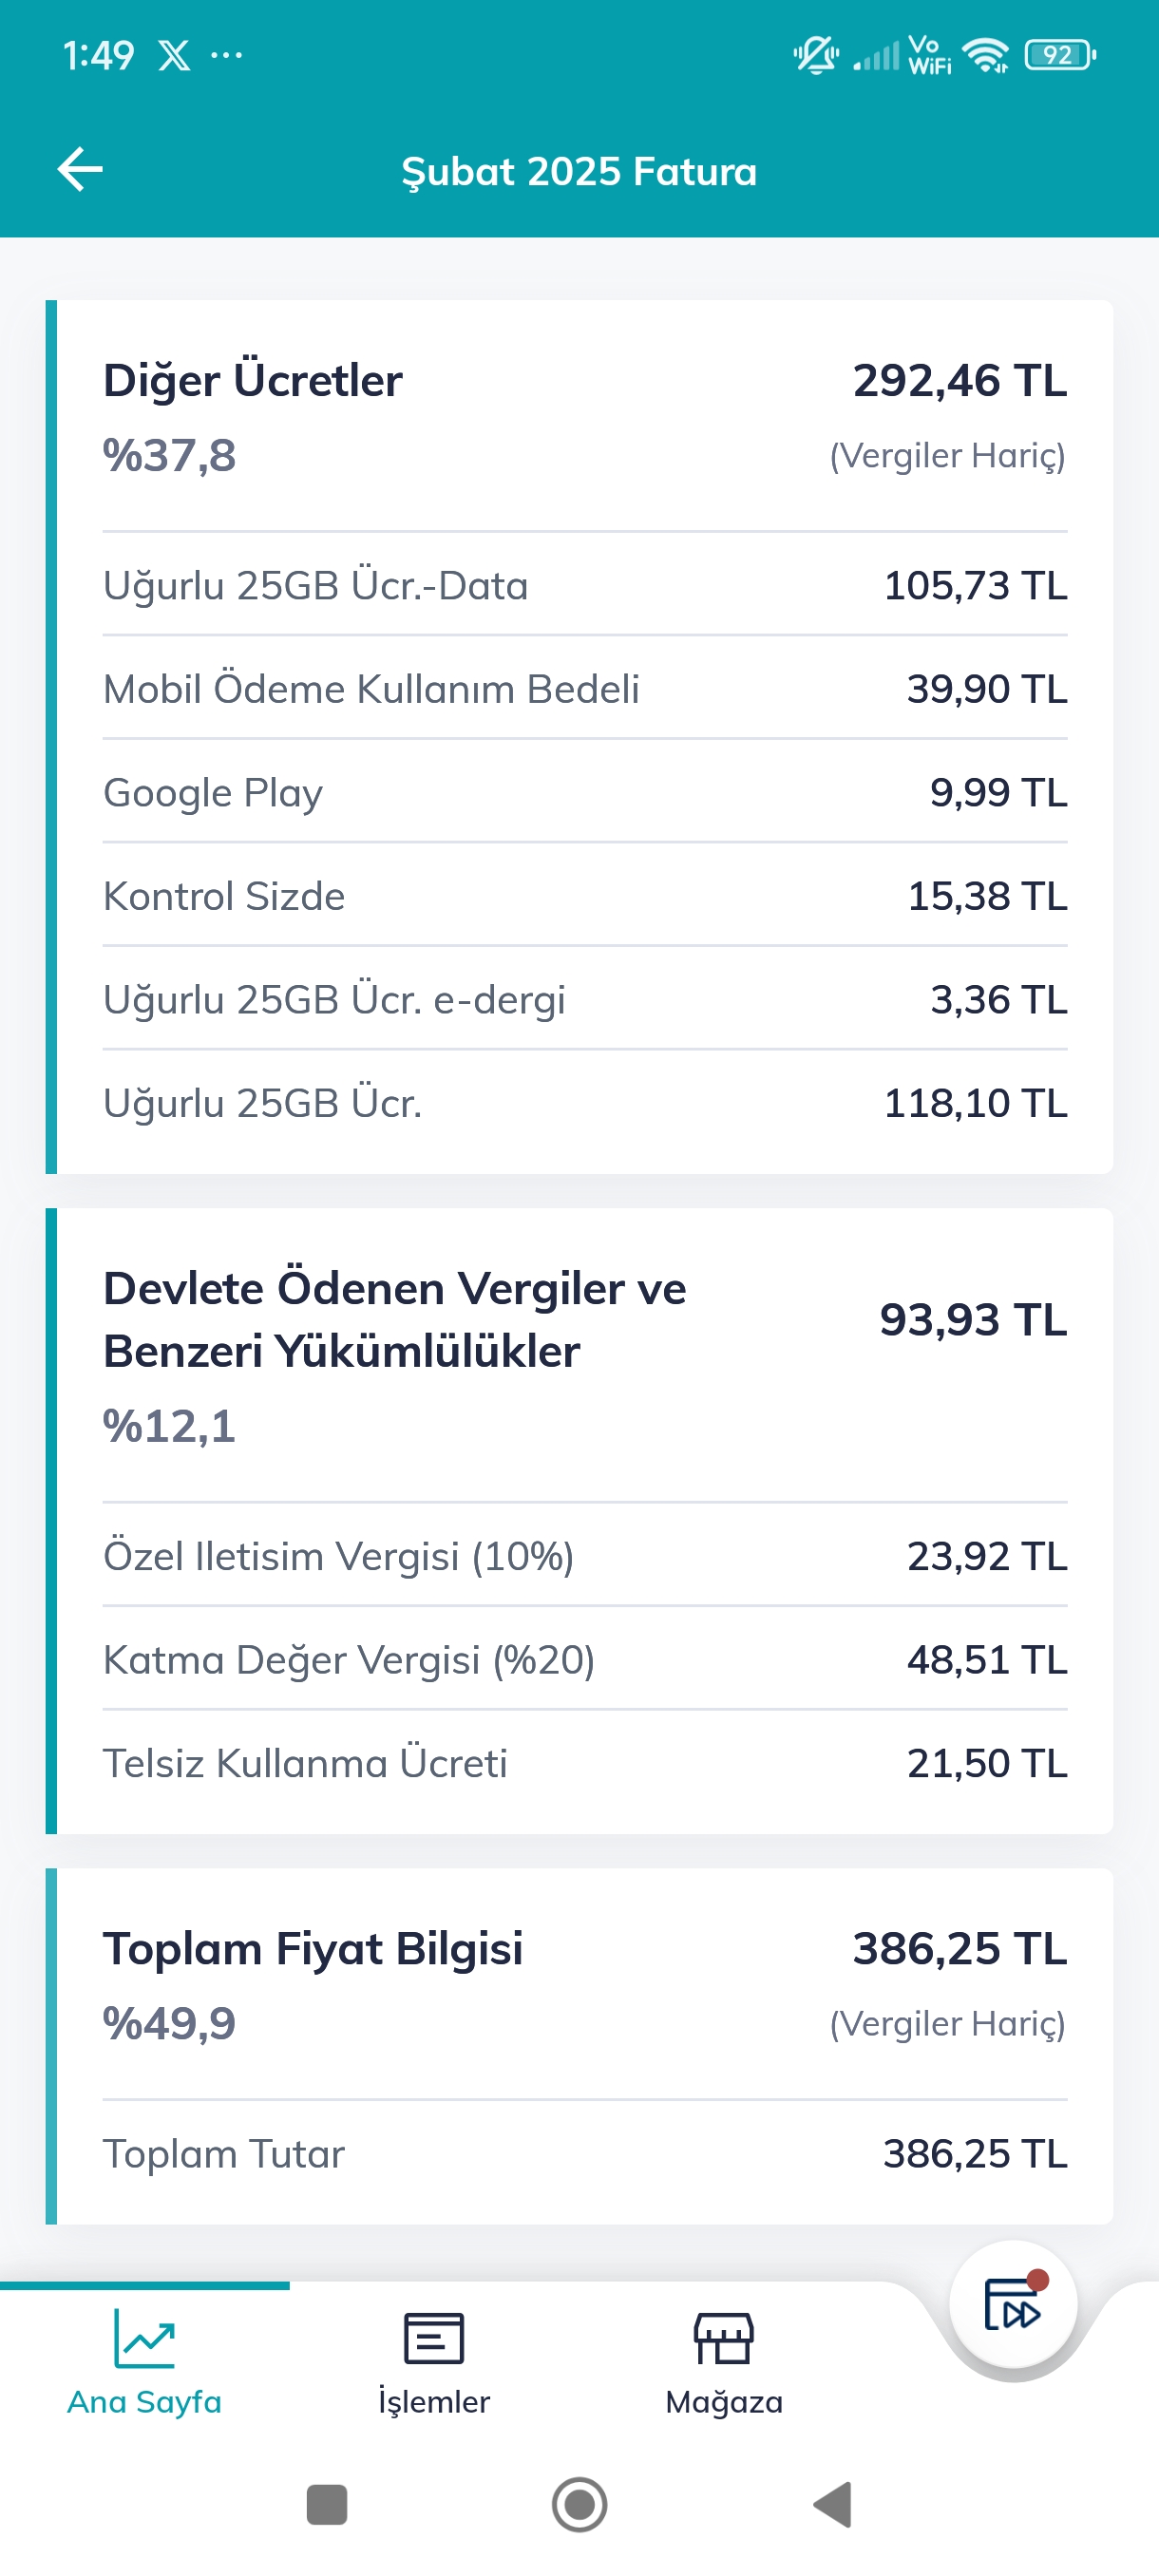Viewport: 1159px width, 2576px height.
Task: Tap the Uğurlu 25GB Ücr.-Data row
Action: [584, 585]
